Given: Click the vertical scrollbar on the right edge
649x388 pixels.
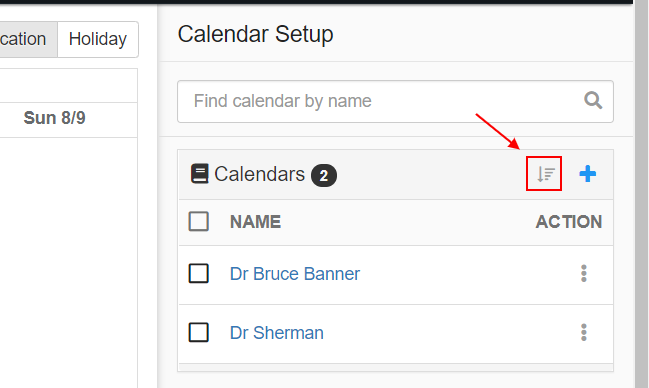Looking at the screenshot, I should coord(642,195).
